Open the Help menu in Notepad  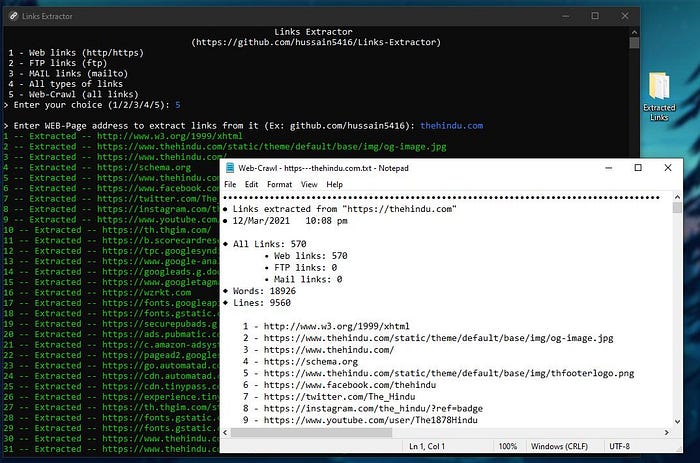(334, 184)
